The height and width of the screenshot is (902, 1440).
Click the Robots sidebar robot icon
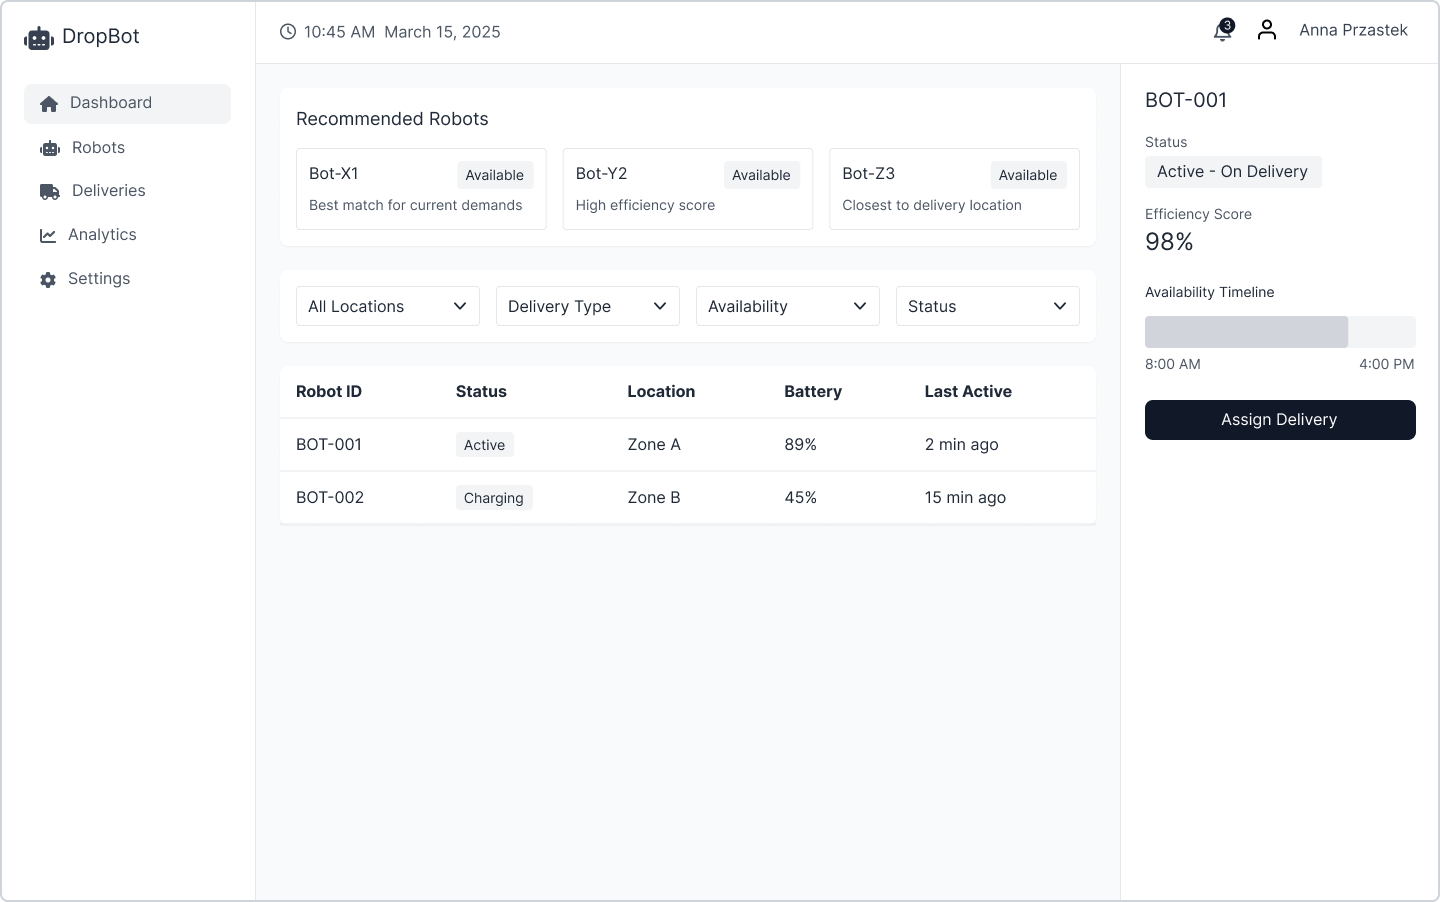point(50,148)
